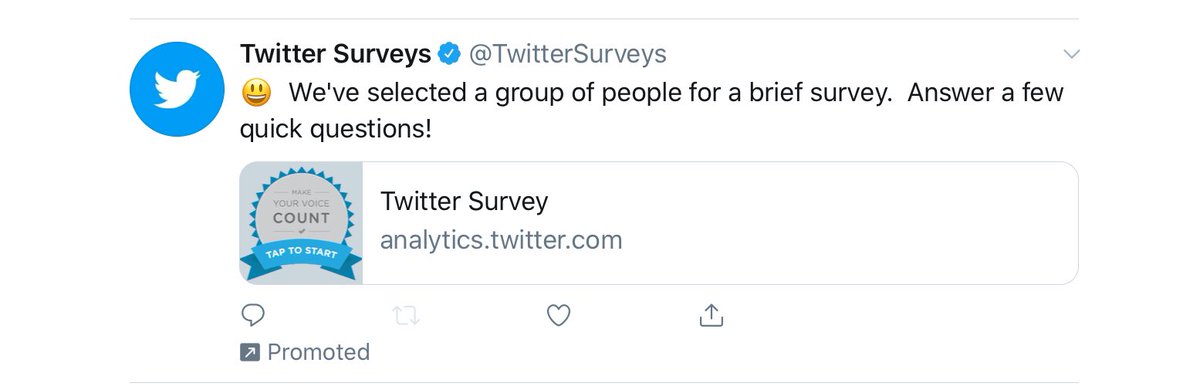
Task: Click the Promoted arrow icon
Action: click(250, 352)
